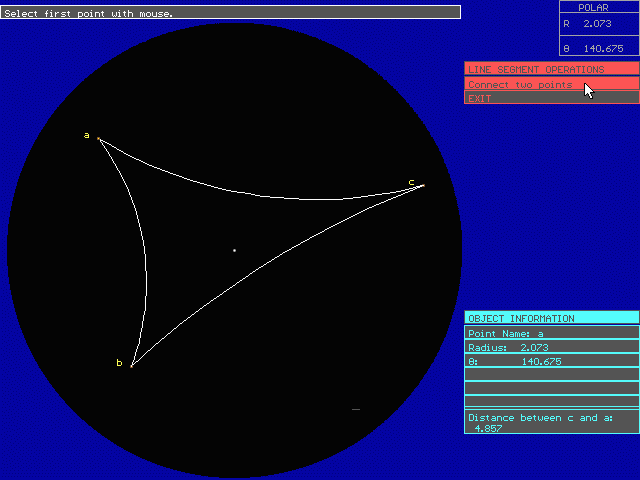Click label 'a' next to the point
The image size is (640, 480).
point(87,135)
